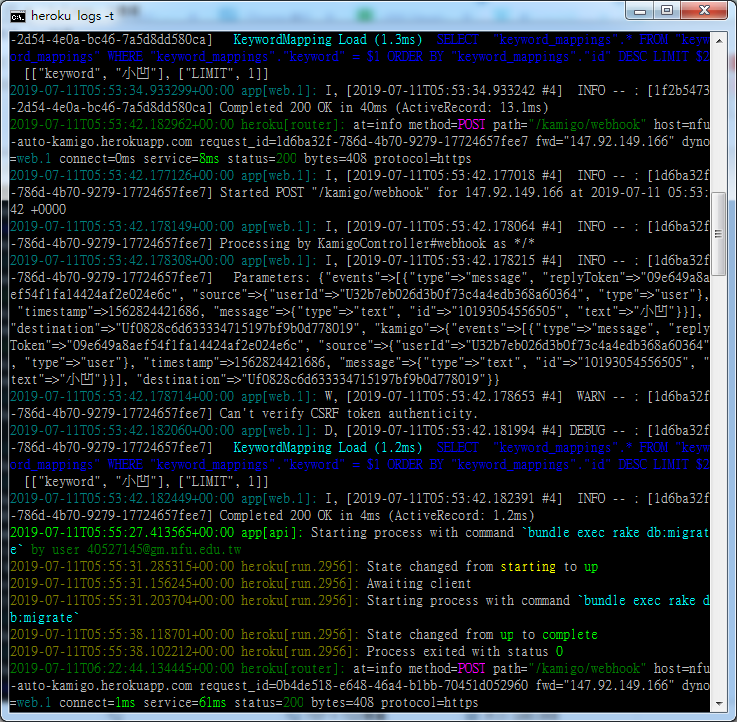This screenshot has height=722, width=737.
Task: Click the 'WARN' log level label
Action: tap(591, 397)
